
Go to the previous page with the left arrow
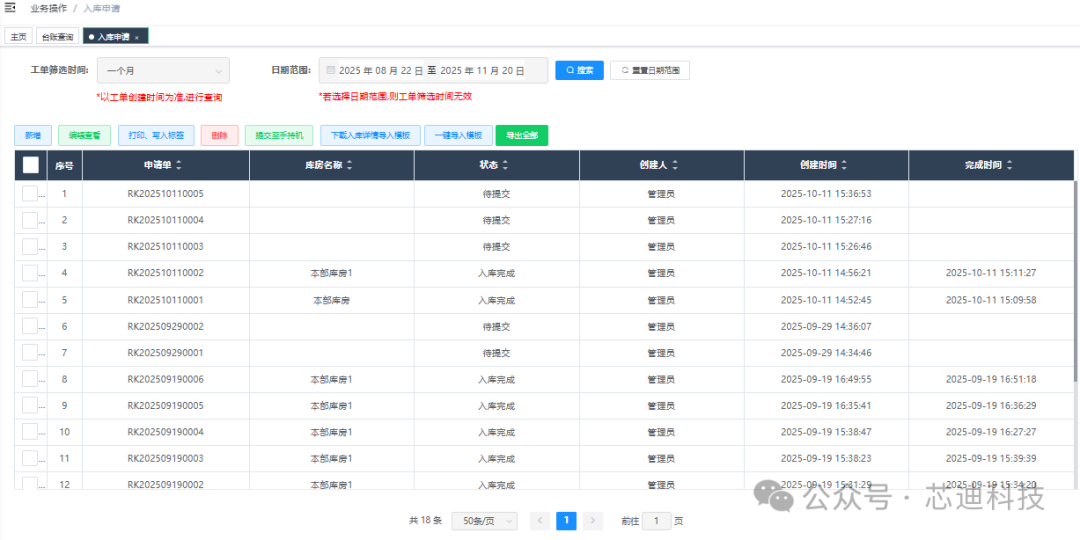(x=540, y=521)
